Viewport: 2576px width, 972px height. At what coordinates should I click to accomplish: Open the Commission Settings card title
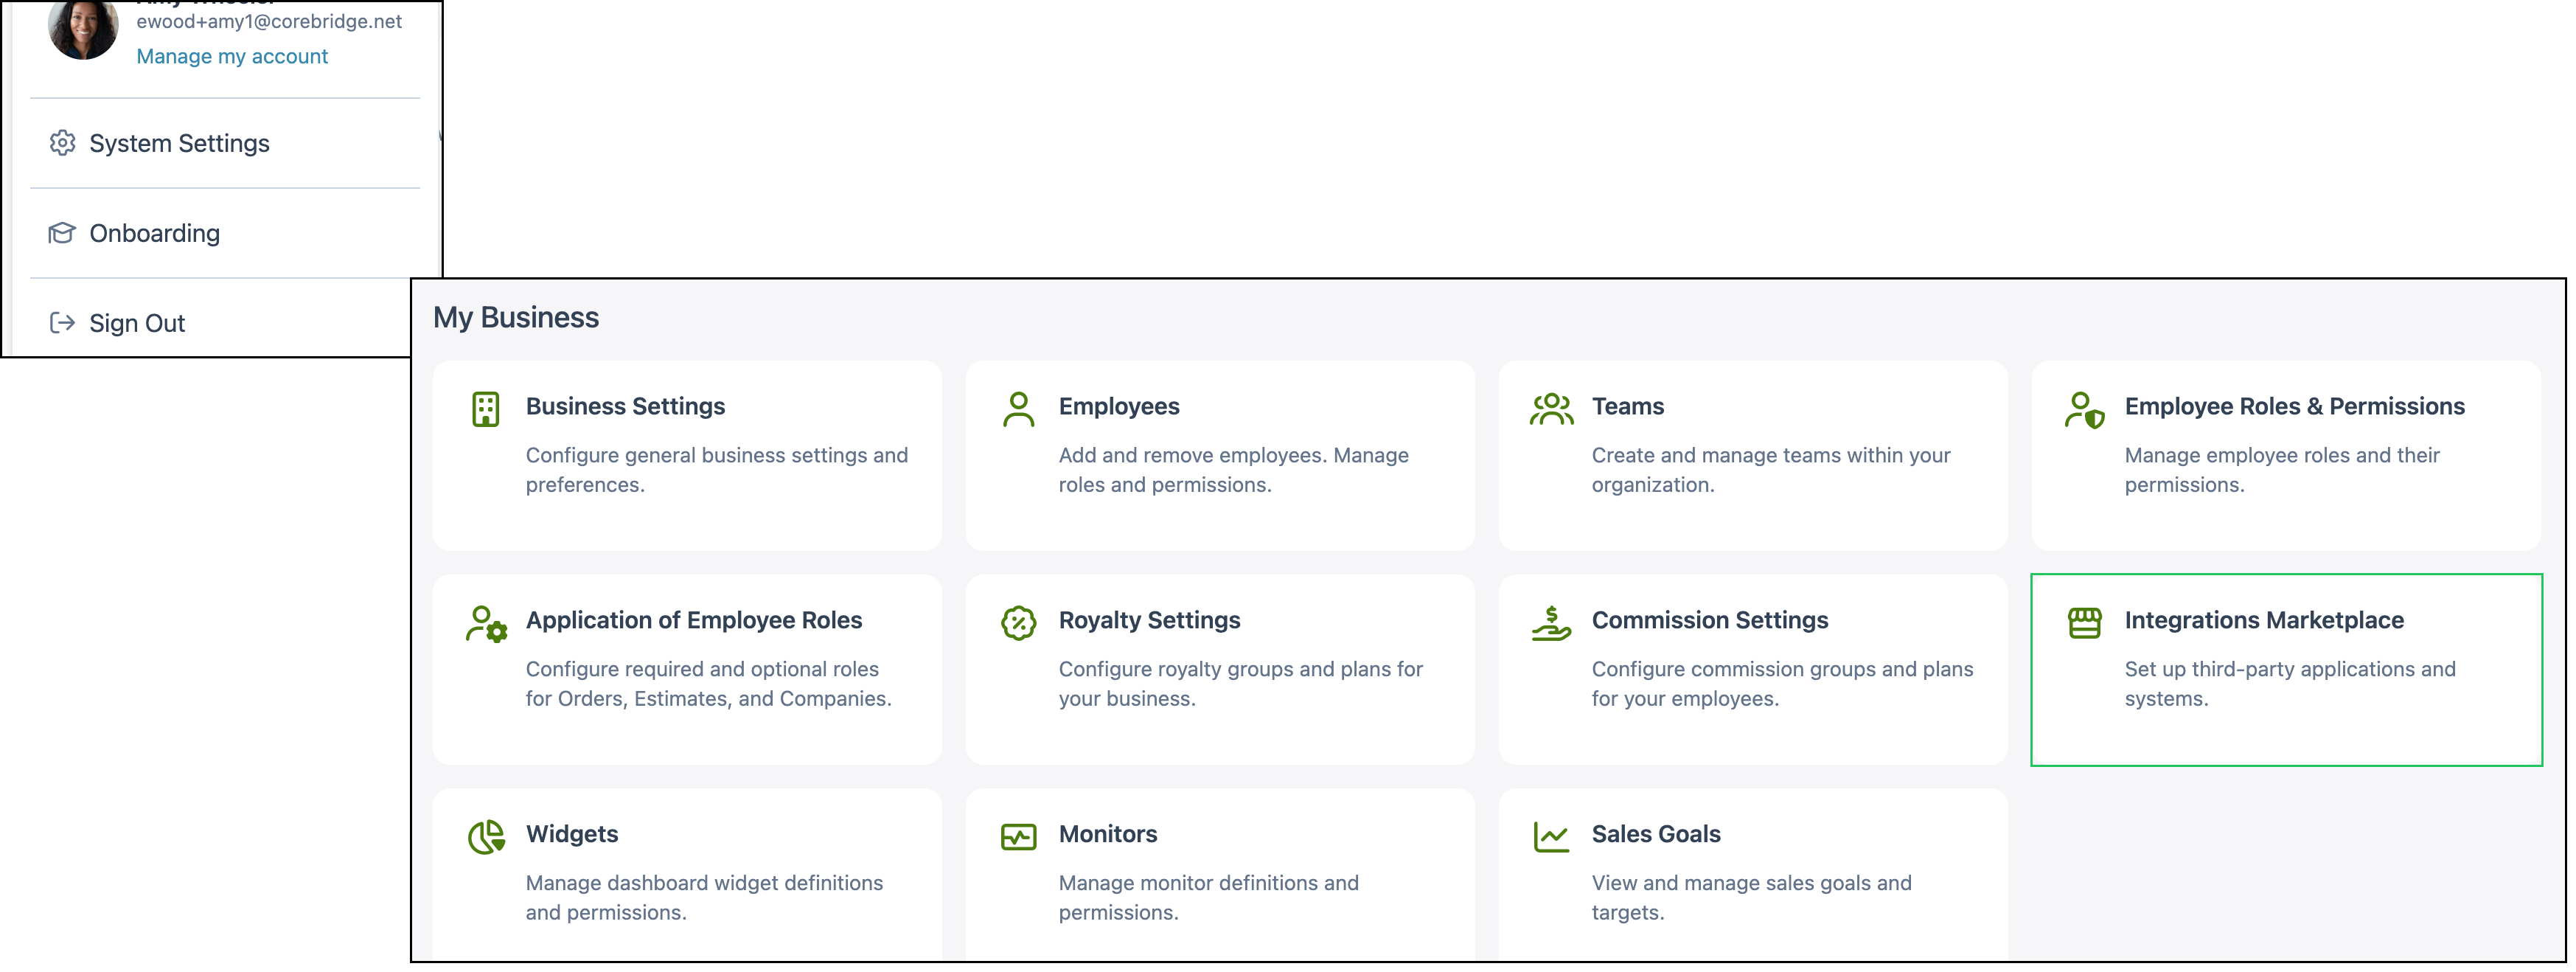click(1710, 620)
